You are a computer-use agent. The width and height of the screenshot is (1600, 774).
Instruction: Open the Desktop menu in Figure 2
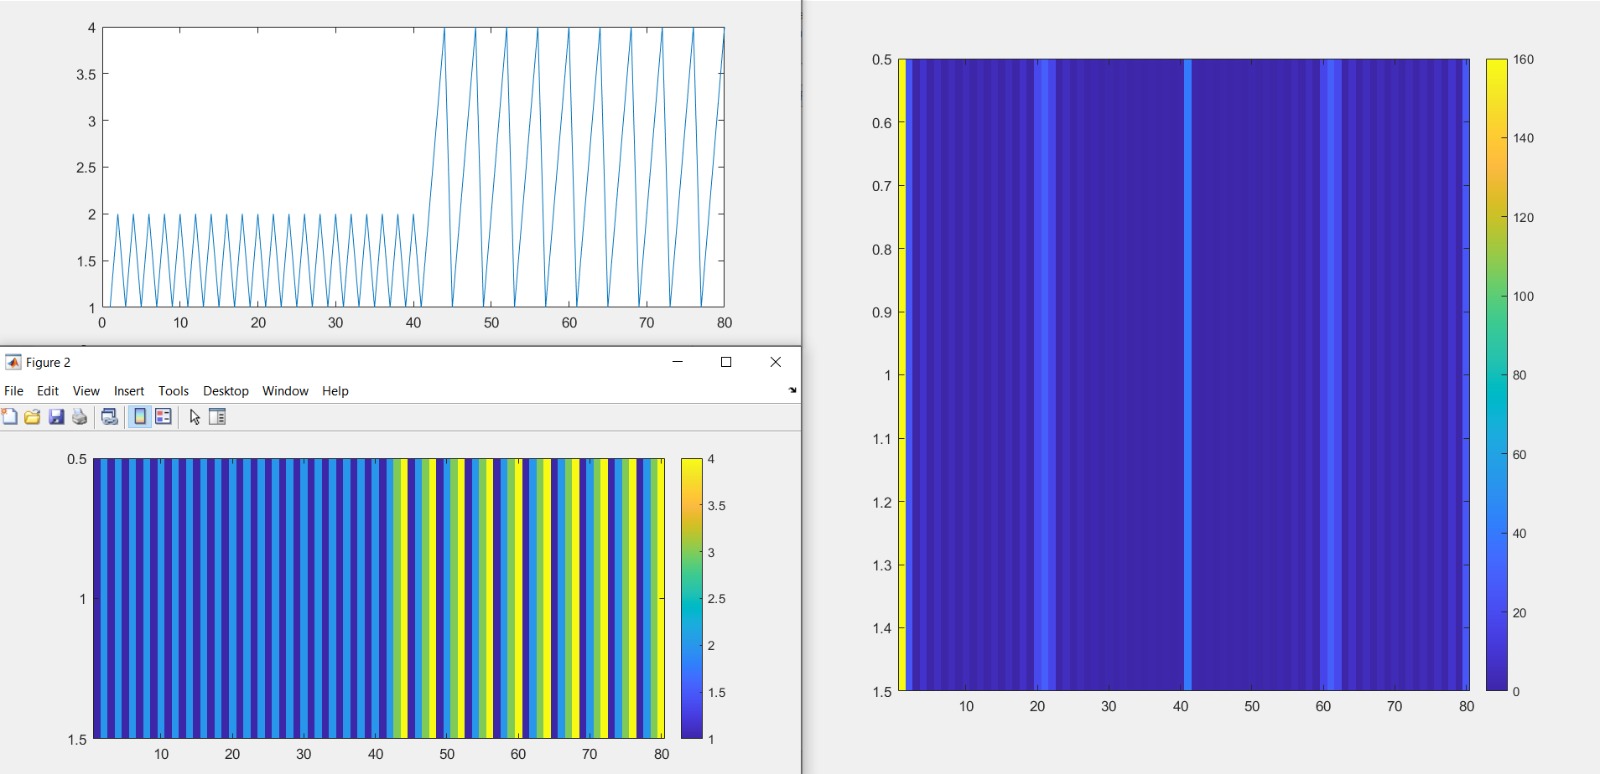(226, 391)
